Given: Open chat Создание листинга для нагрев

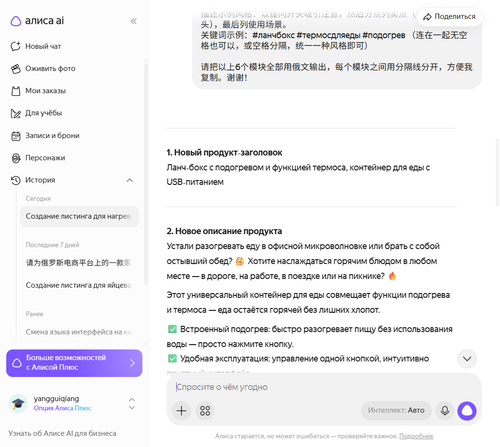Looking at the screenshot, I should coord(79,216).
